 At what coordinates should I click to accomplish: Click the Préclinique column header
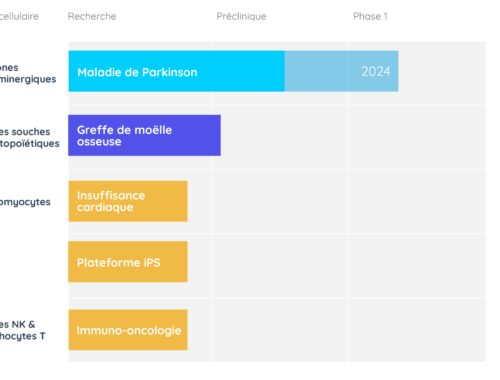(x=241, y=16)
